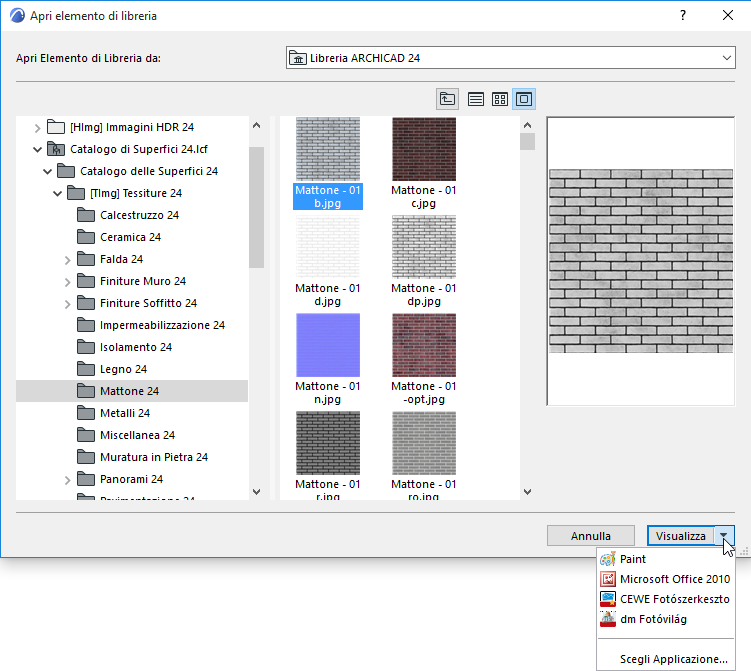Click the library icon in the dropdown field
Screen dimensions: 751x671
tap(297, 58)
